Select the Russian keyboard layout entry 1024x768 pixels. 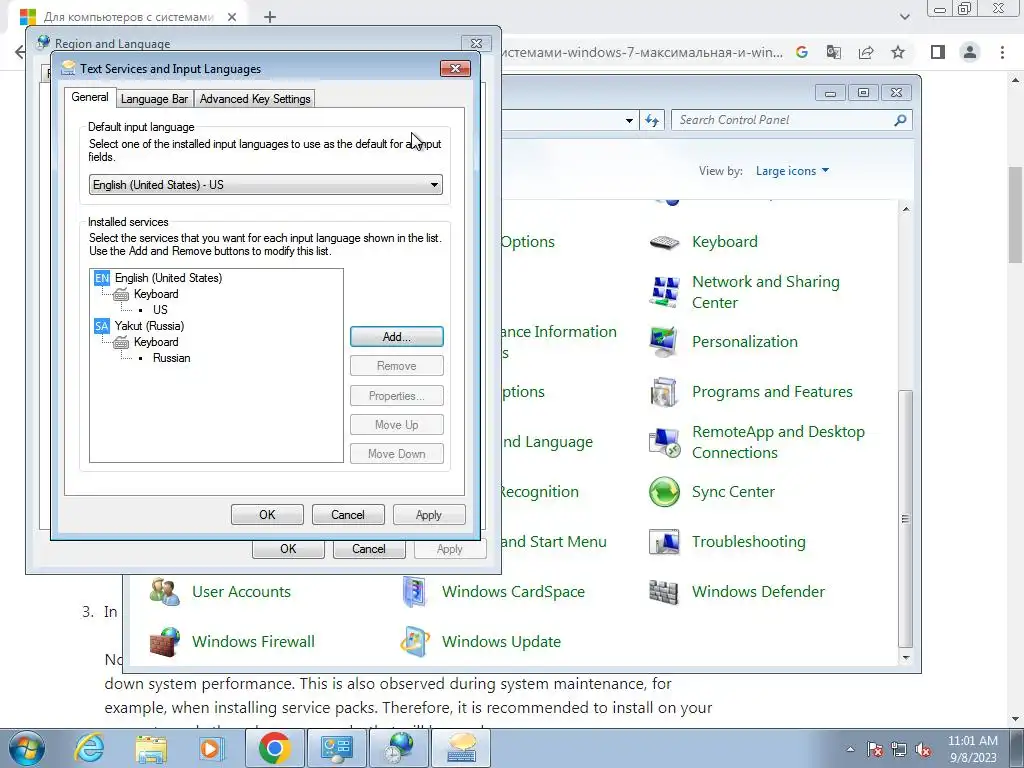[172, 358]
